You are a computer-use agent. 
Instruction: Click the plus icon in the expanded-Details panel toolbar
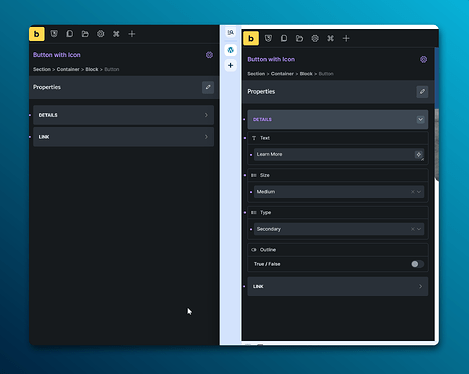346,38
